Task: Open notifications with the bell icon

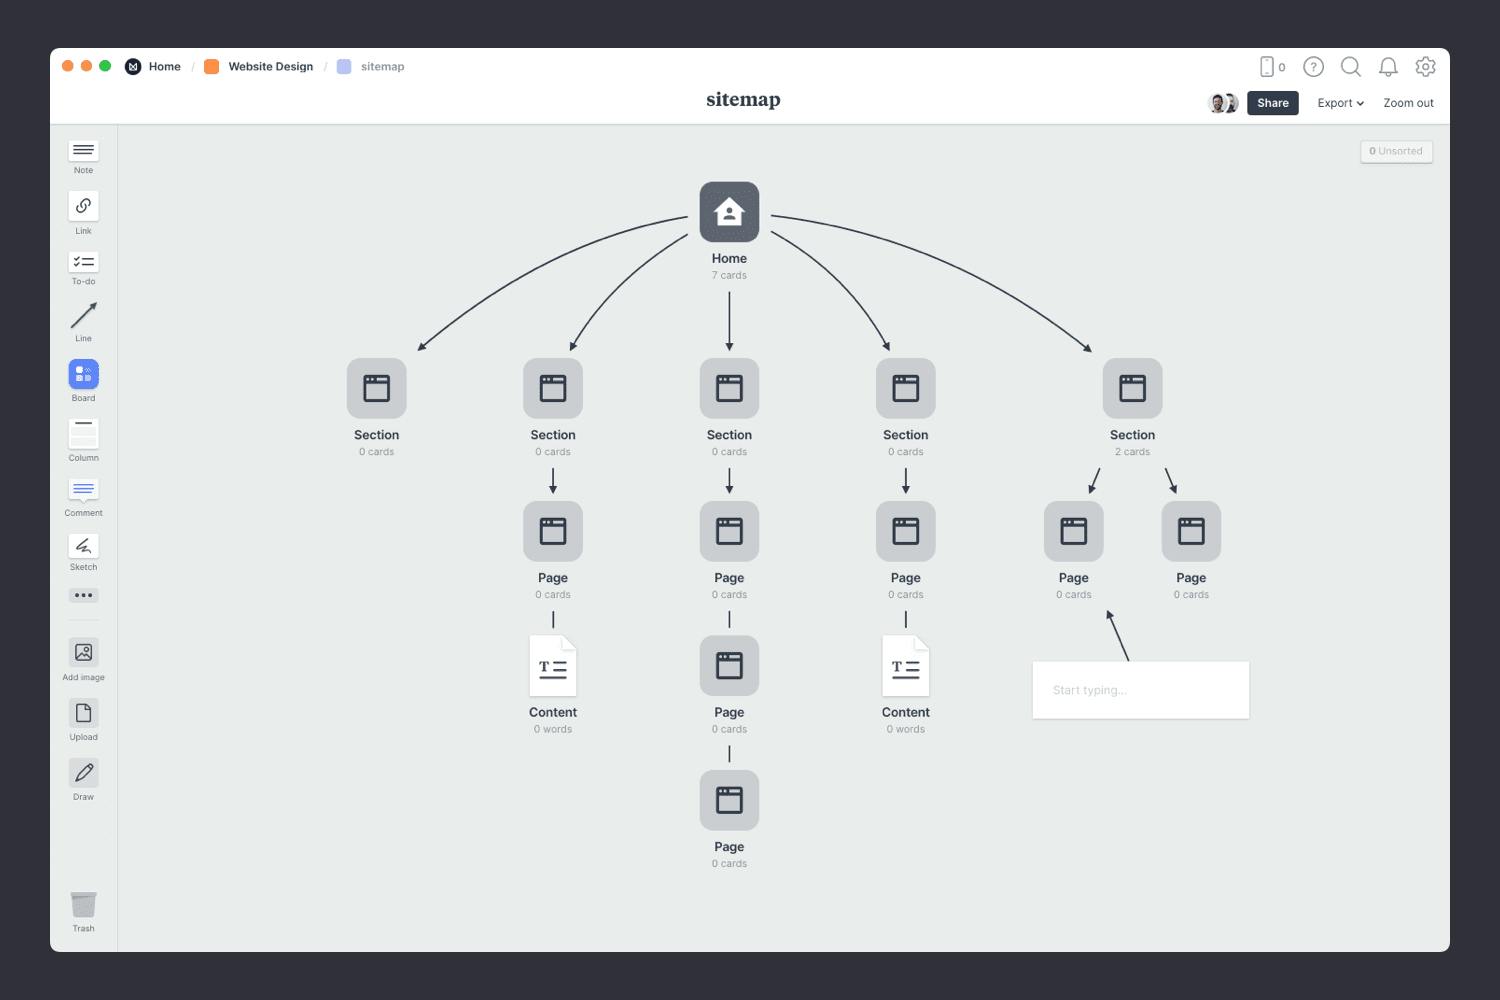Action: pos(1387,67)
